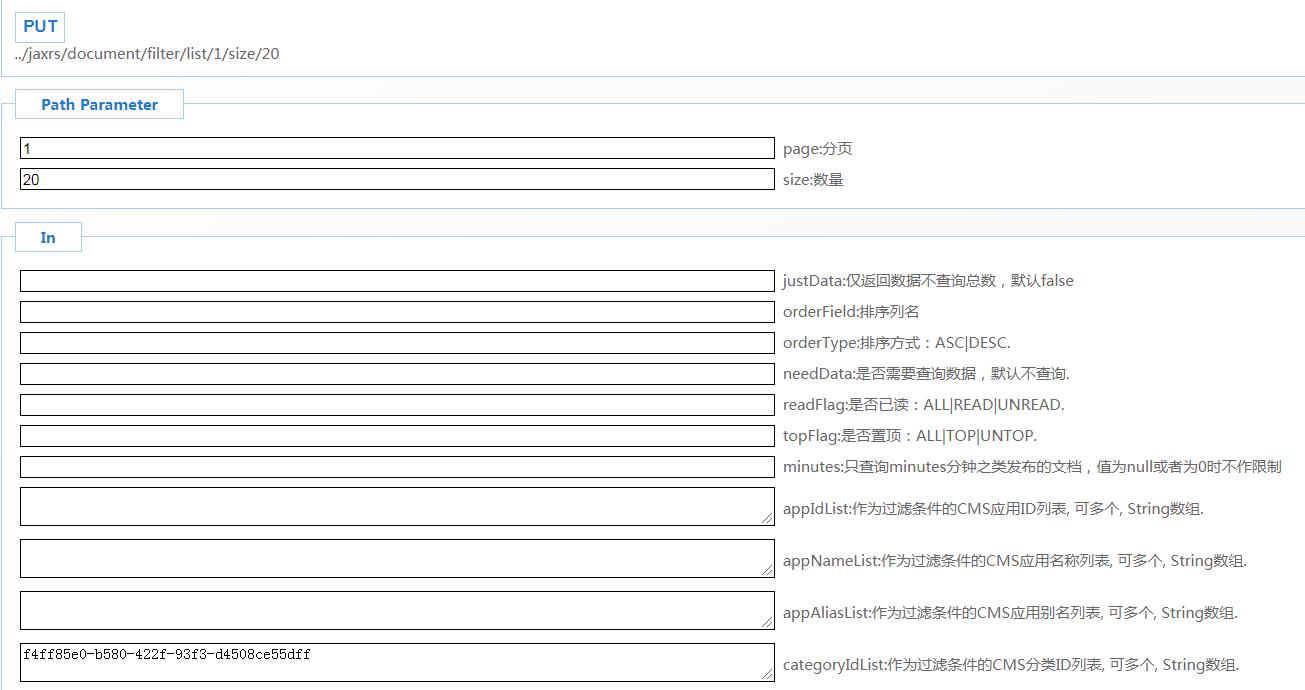The image size is (1305, 690).
Task: Click the appIdList text area
Action: click(397, 506)
